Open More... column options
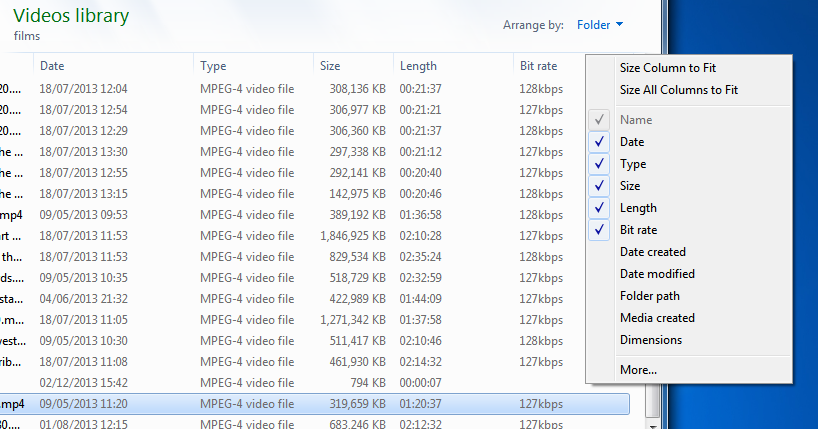This screenshot has height=429, width=818. tap(638, 370)
